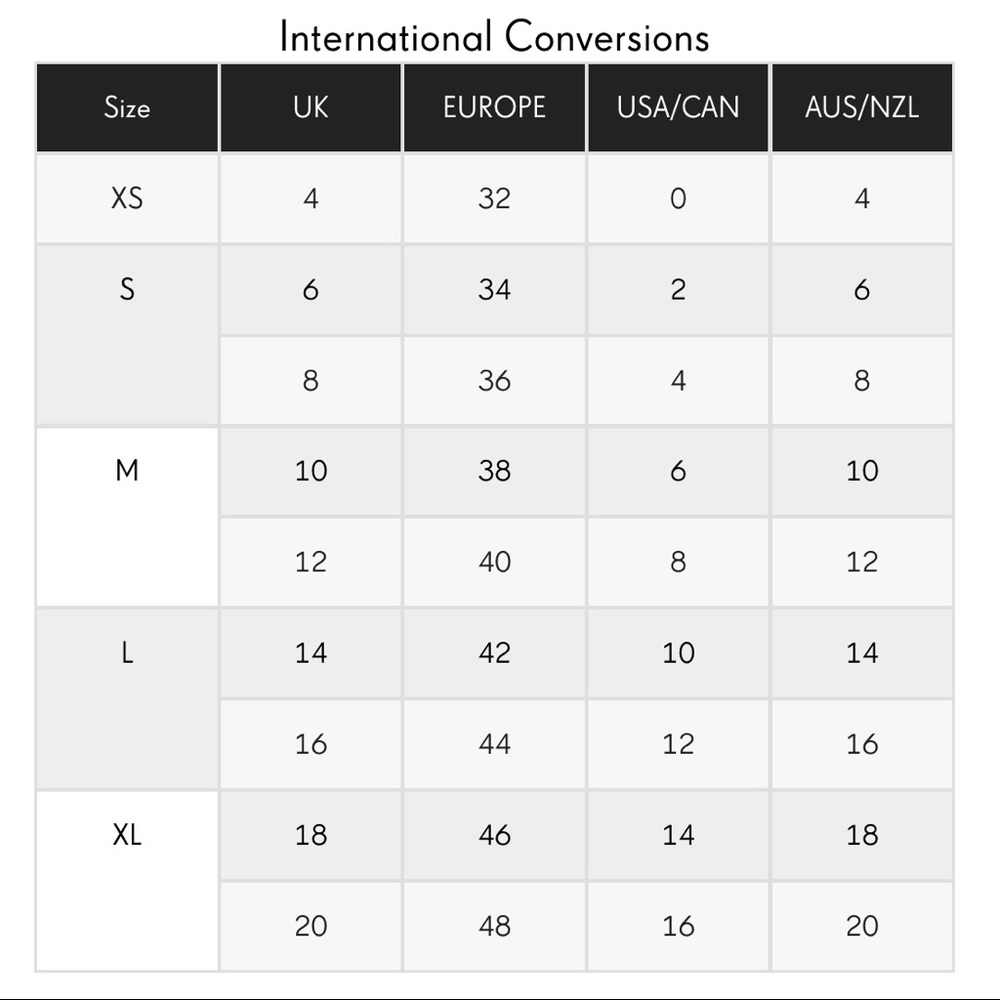Viewport: 1000px width, 1000px height.
Task: Select Europe size 38 cell
Action: (x=494, y=470)
